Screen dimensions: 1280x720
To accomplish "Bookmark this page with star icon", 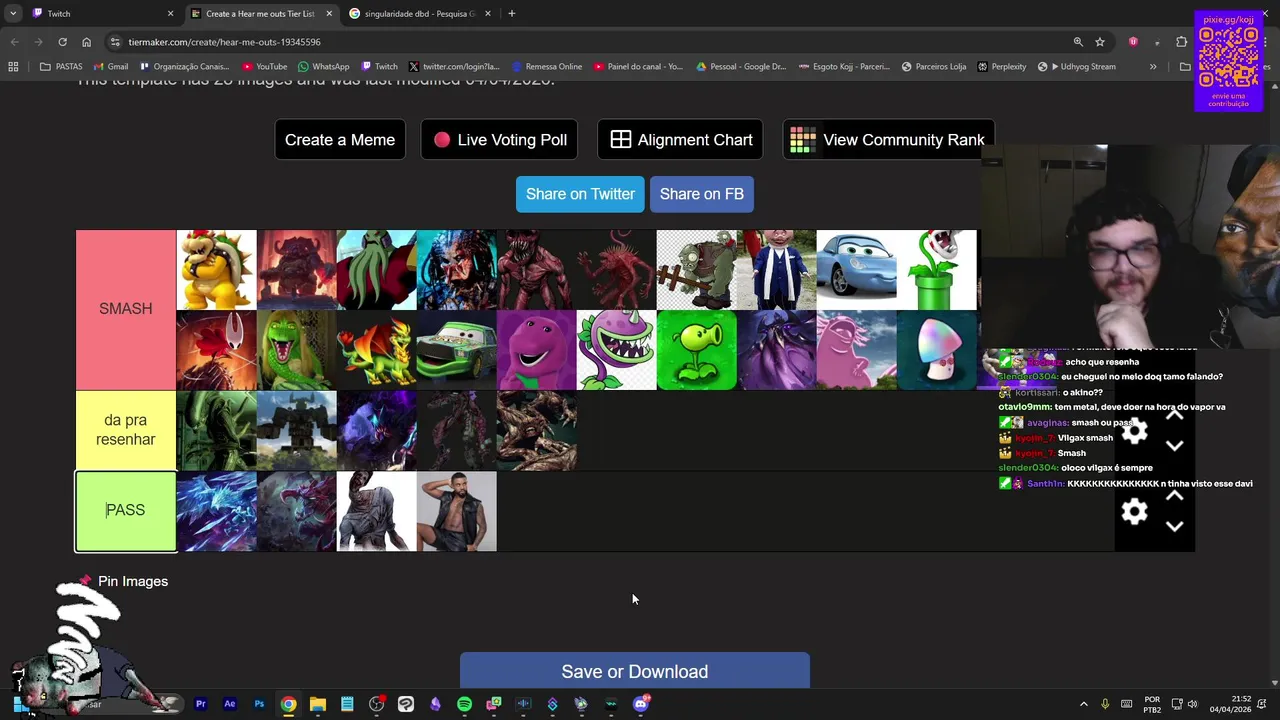I will point(1100,42).
